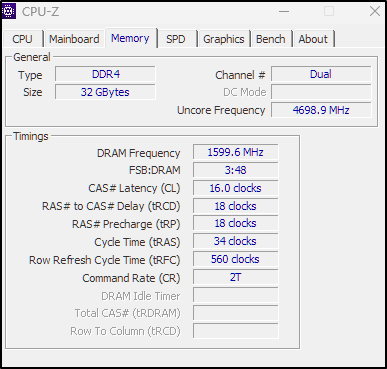Switch to the CPU tab
The width and height of the screenshot is (387, 369).
coord(22,39)
